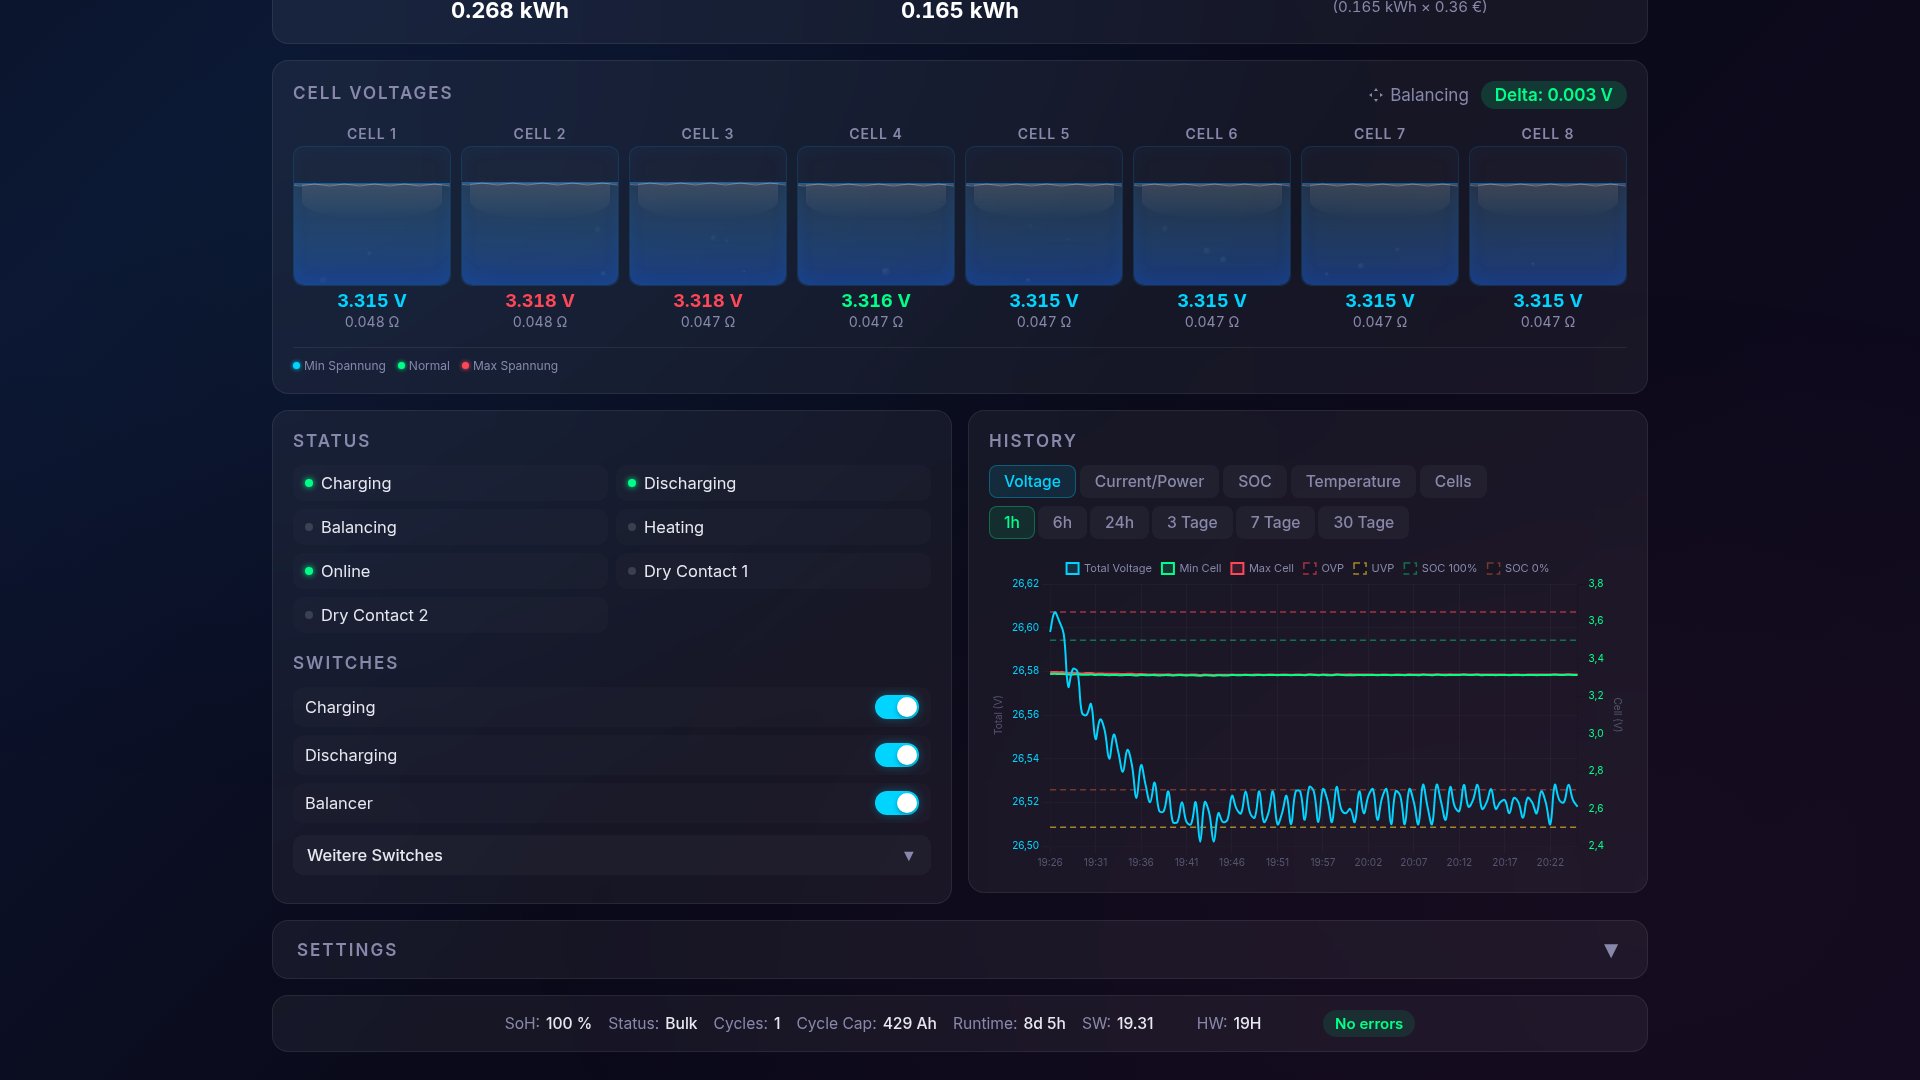Viewport: 1920px width, 1080px height.
Task: Click the No errors badge
Action: click(x=1368, y=1023)
